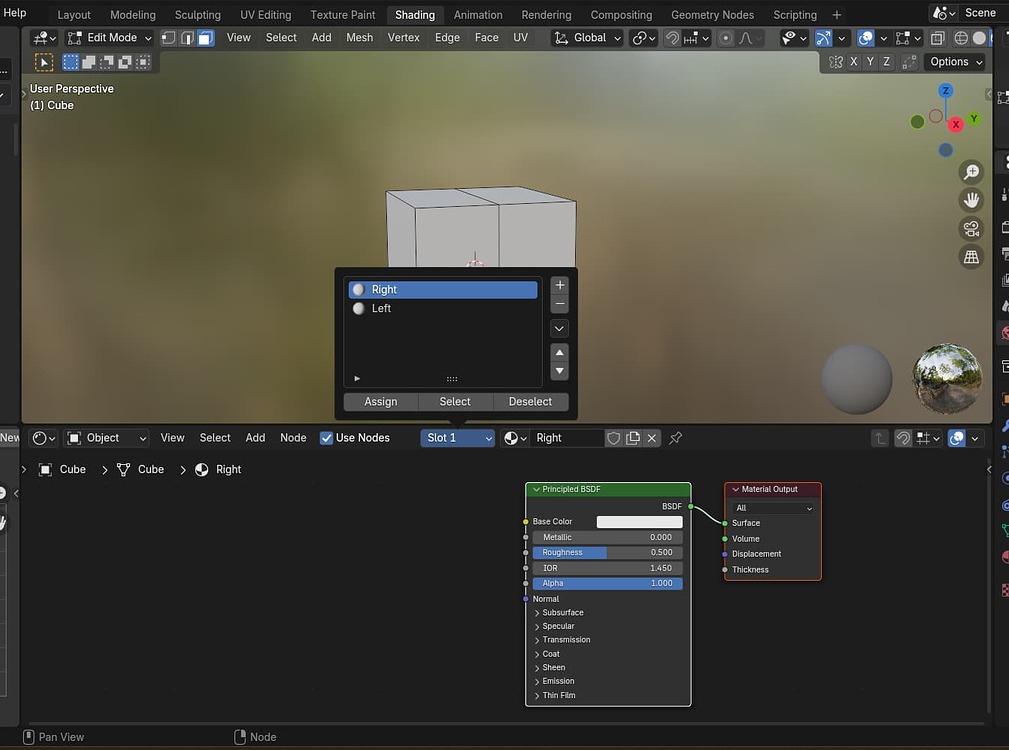Viewport: 1009px width, 750px height.
Task: Open the snapping magnet icon
Action: tap(673, 38)
